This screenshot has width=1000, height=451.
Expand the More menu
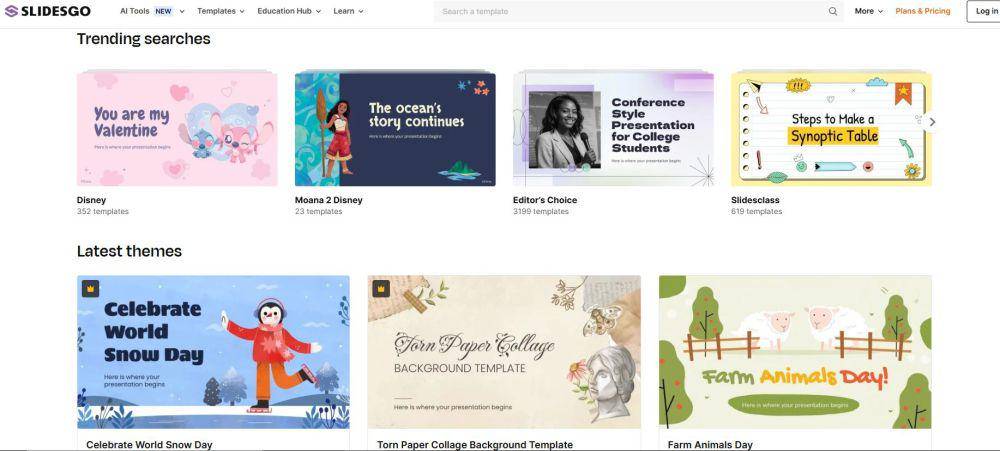(x=869, y=11)
